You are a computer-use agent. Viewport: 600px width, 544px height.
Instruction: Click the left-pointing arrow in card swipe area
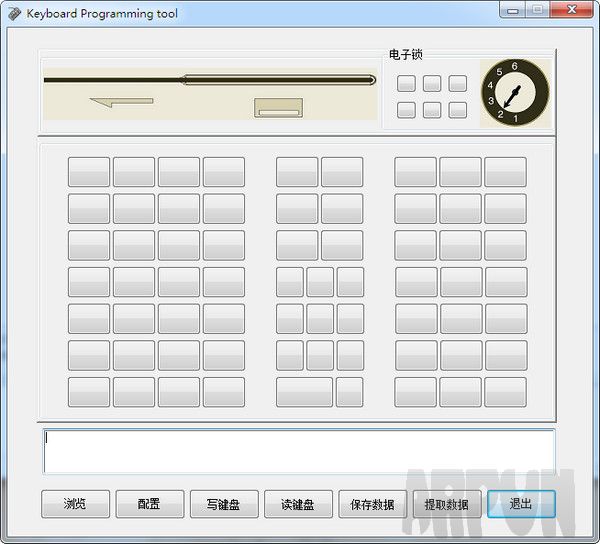tap(121, 101)
